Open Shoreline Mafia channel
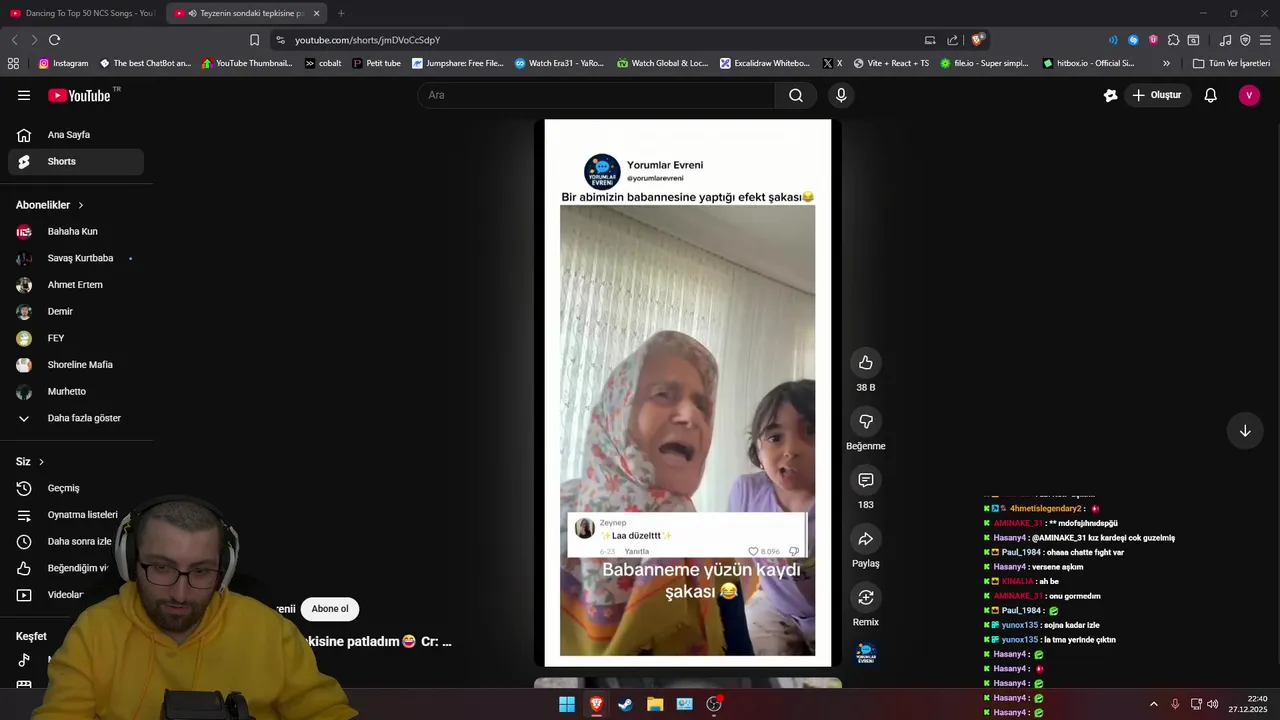The width and height of the screenshot is (1280, 720). tap(76, 365)
